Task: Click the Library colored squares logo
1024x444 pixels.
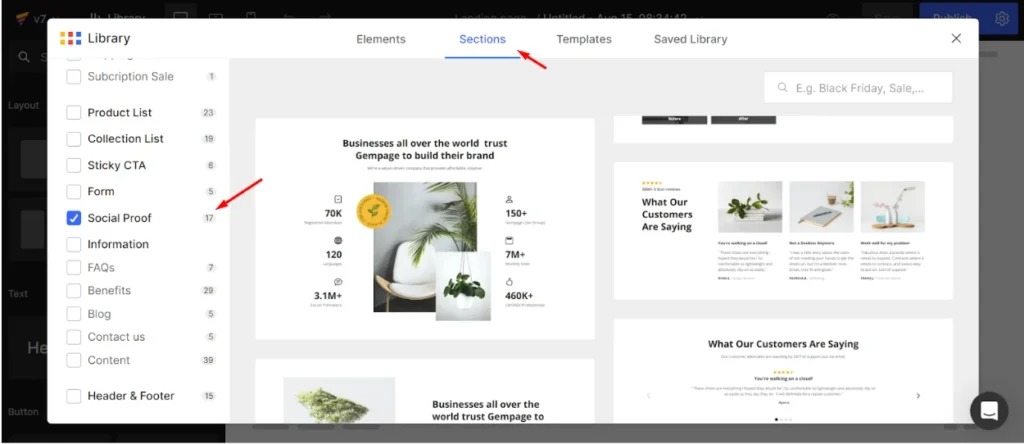Action: (x=71, y=39)
